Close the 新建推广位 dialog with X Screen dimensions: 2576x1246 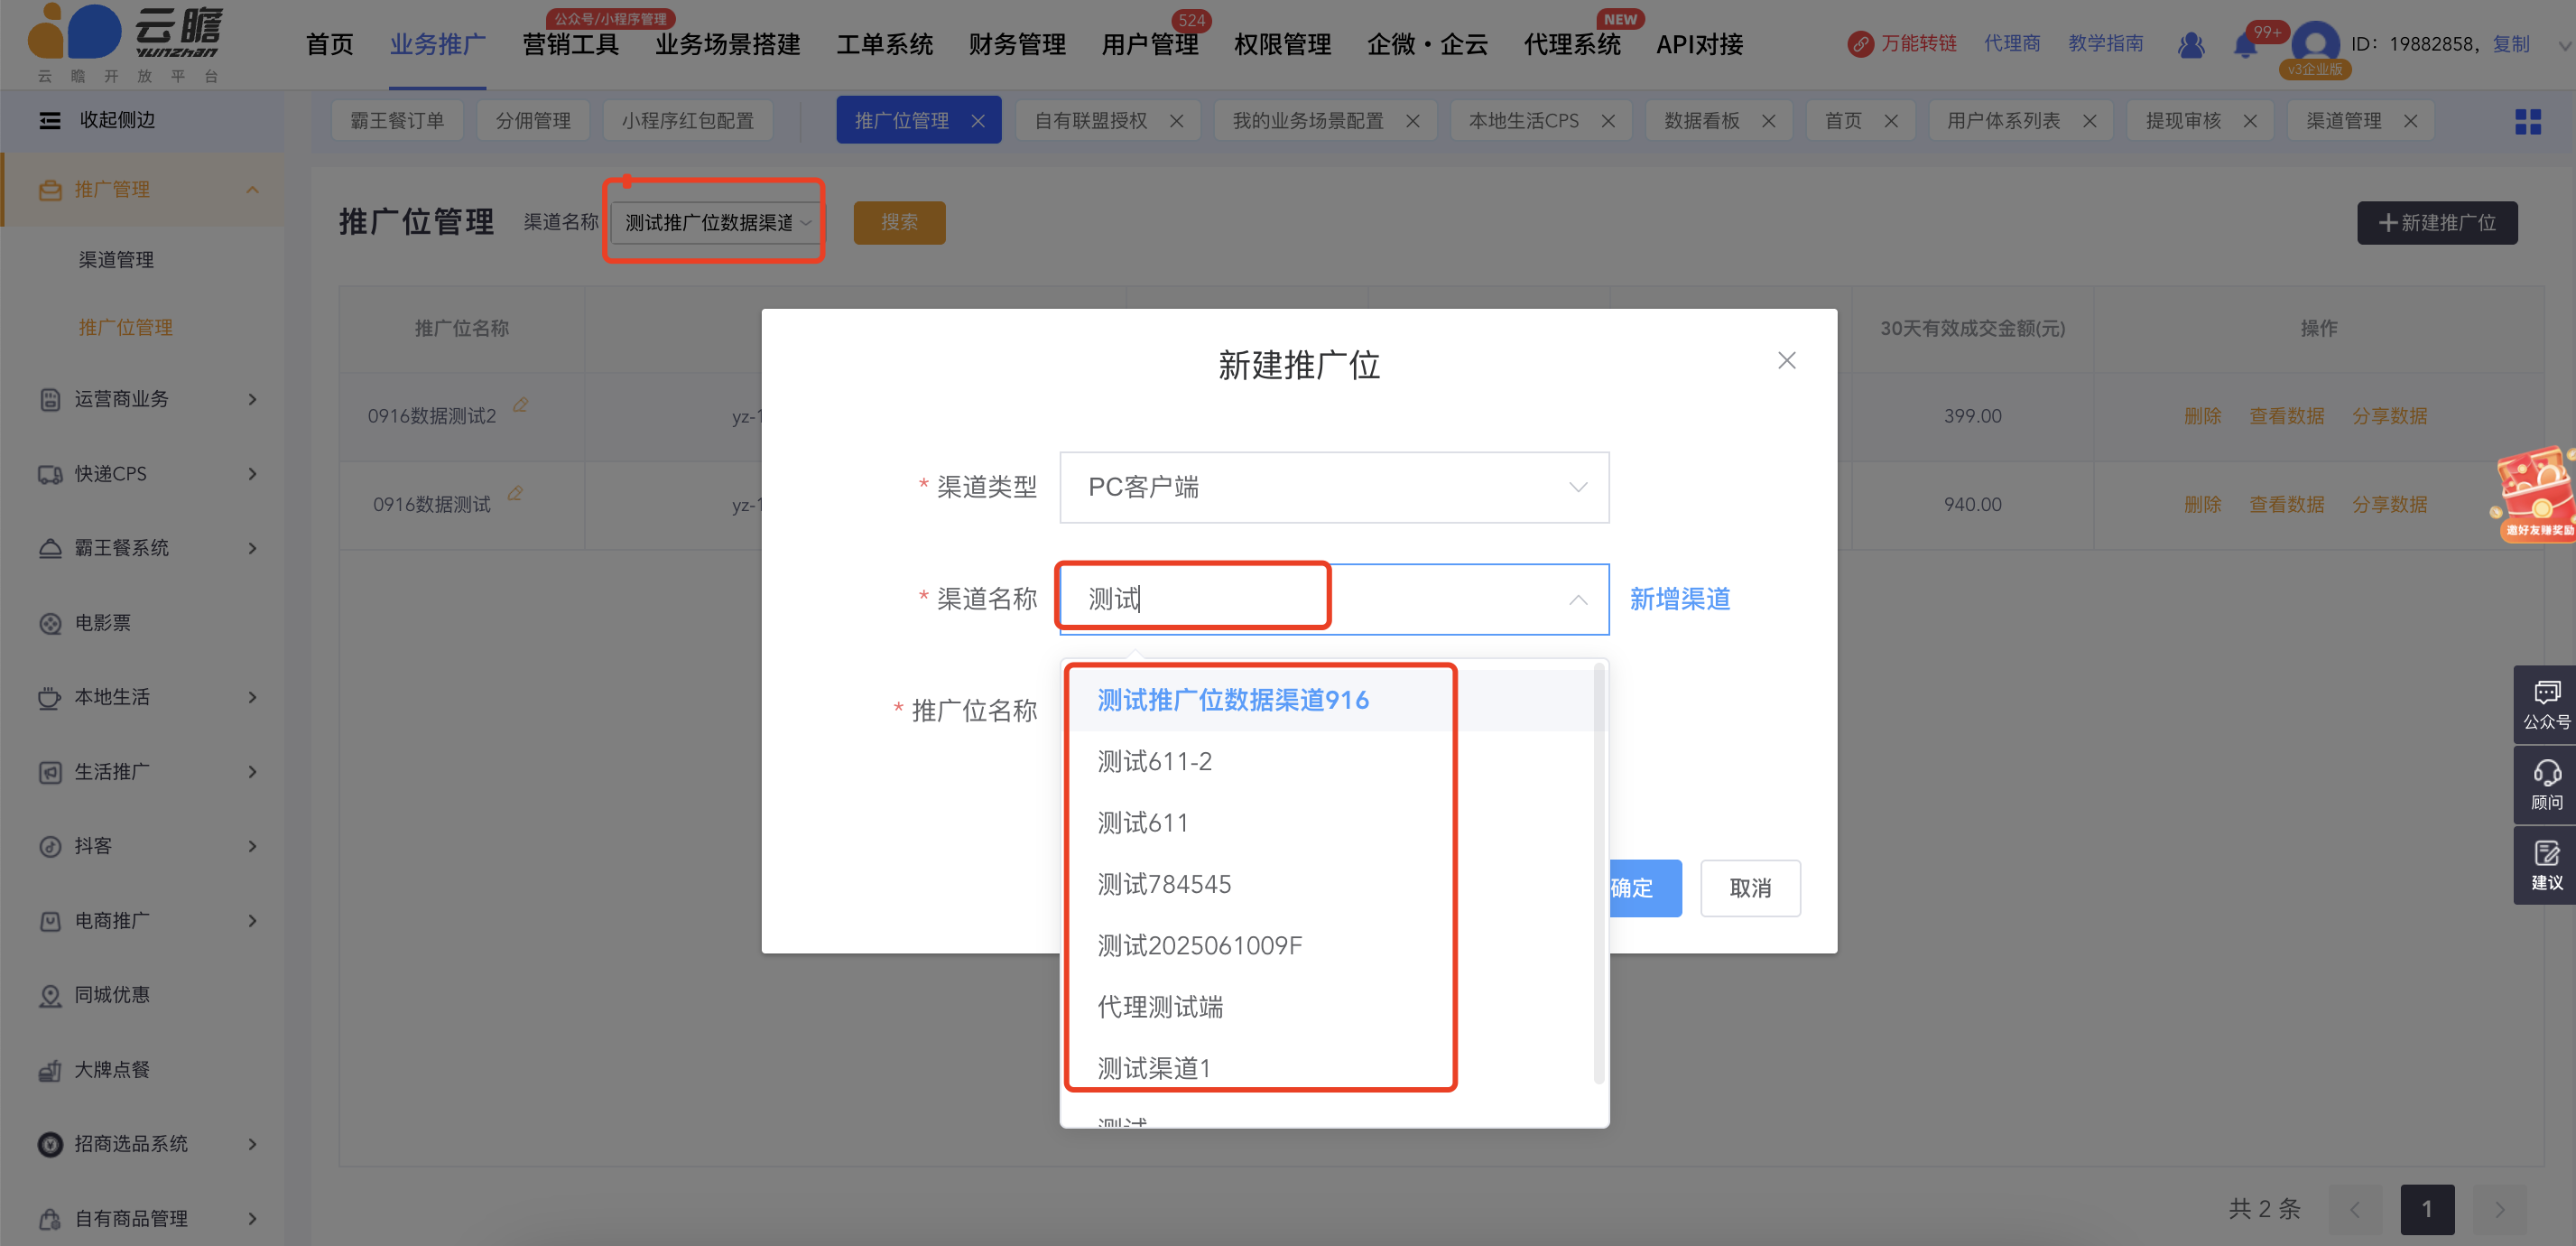click(x=1786, y=360)
